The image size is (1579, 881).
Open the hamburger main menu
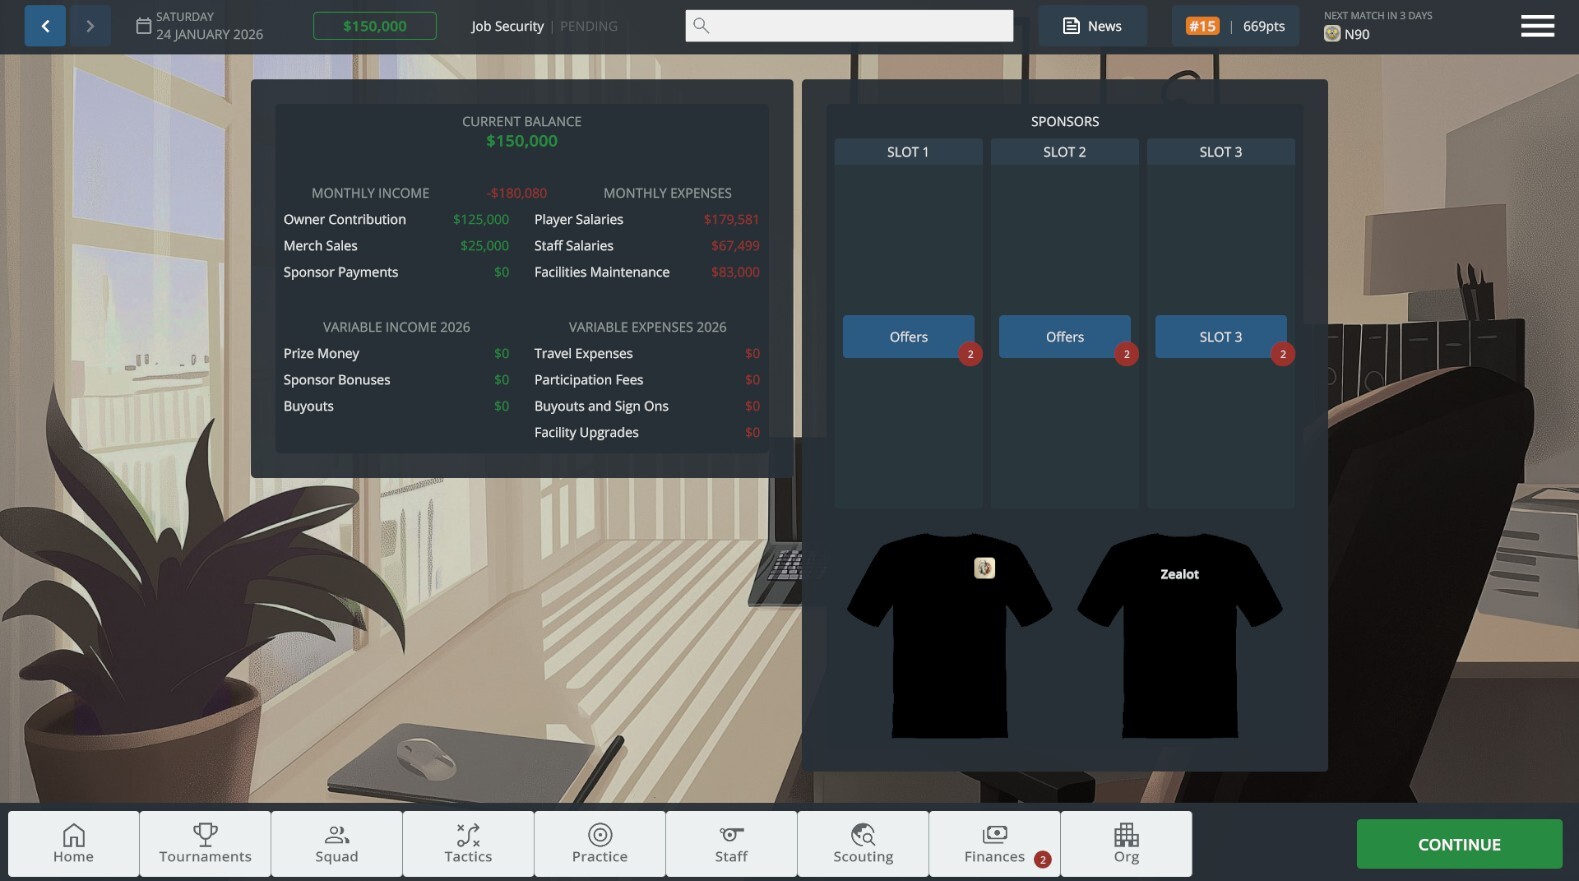coord(1537,26)
